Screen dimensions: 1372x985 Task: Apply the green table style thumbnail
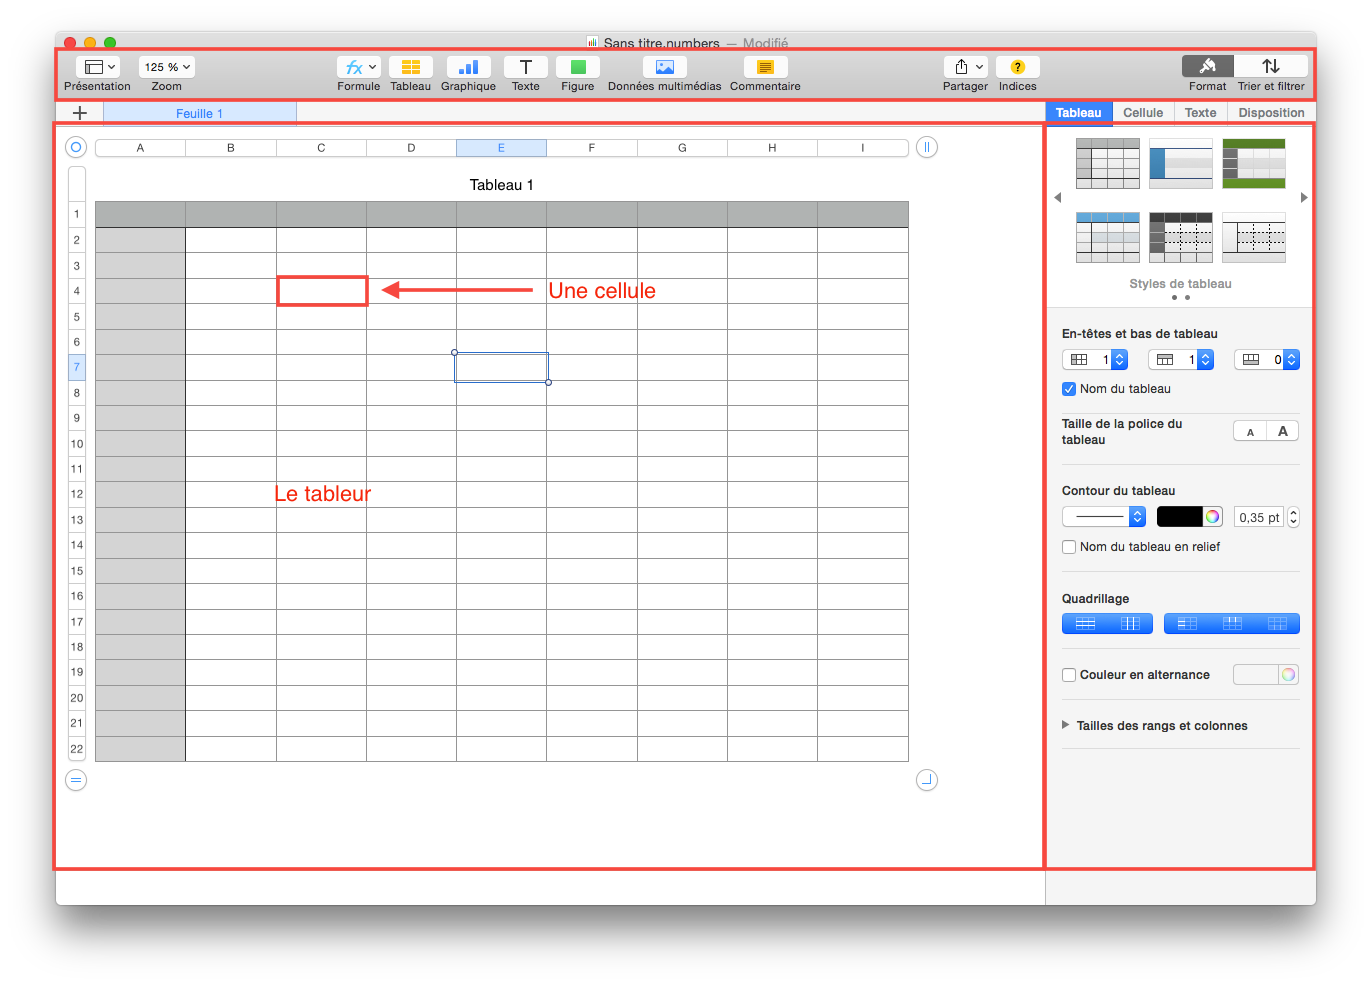(x=1254, y=163)
